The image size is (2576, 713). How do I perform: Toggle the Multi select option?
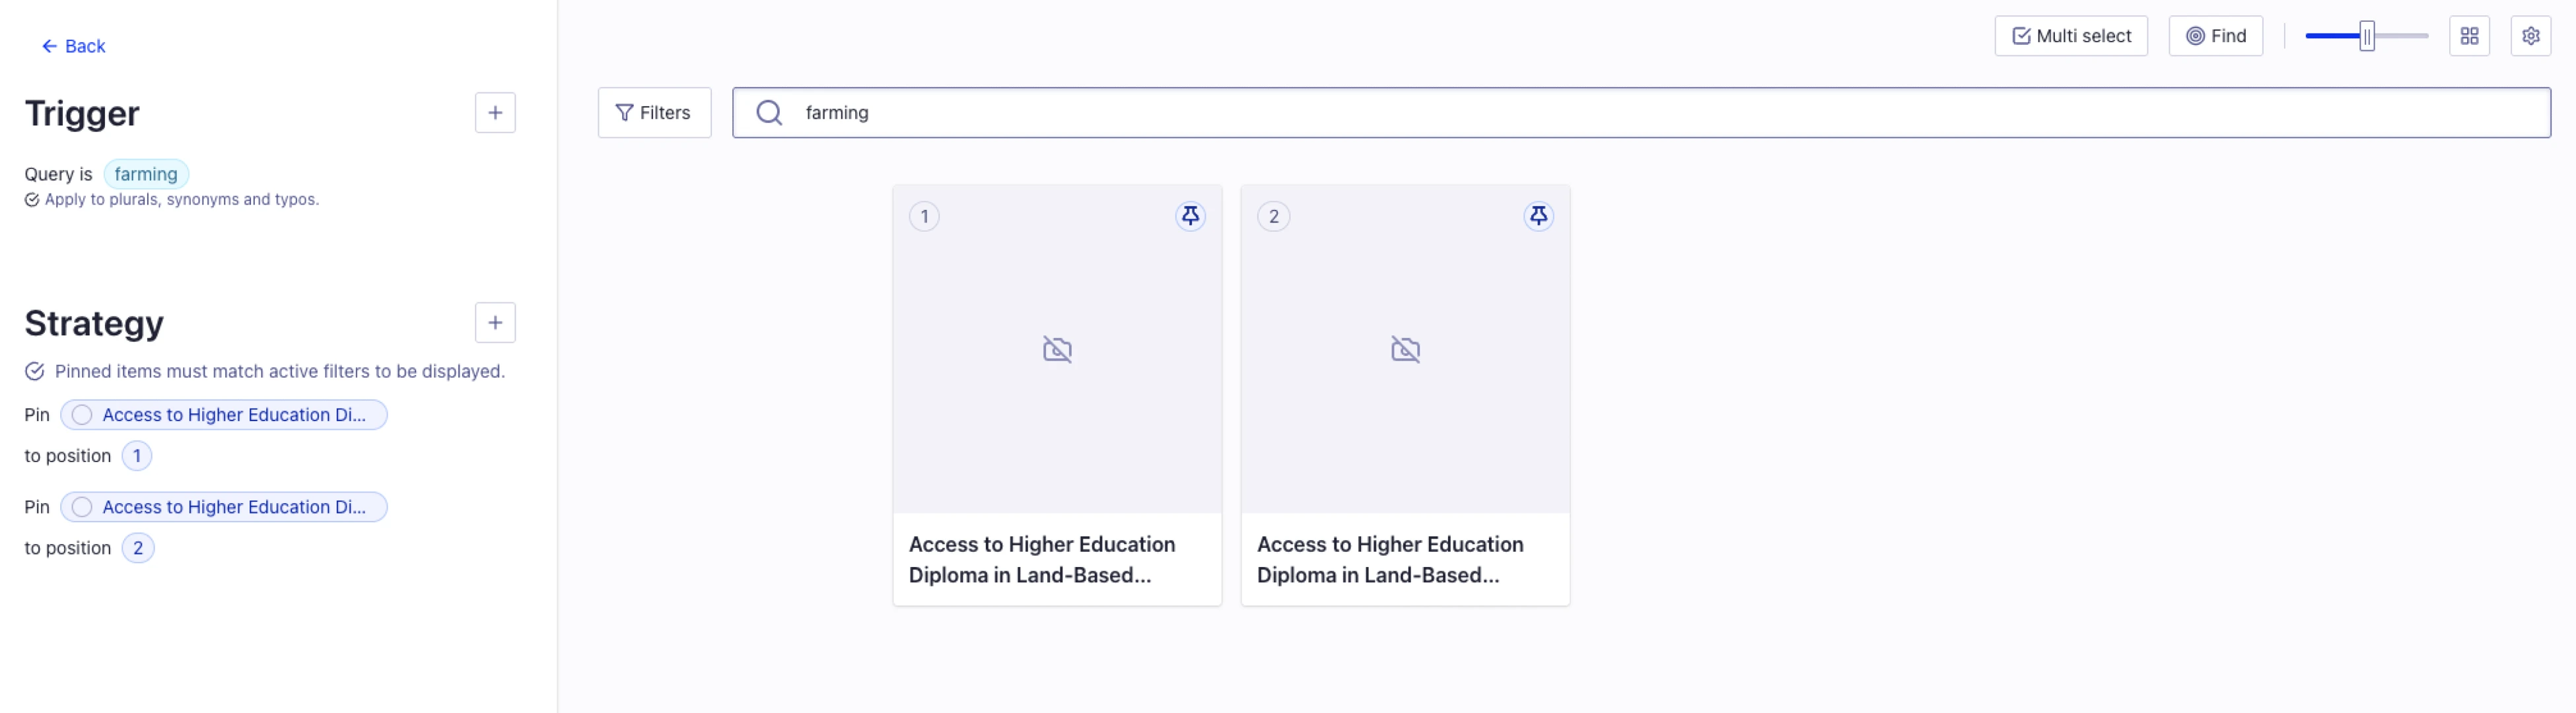tap(2070, 36)
